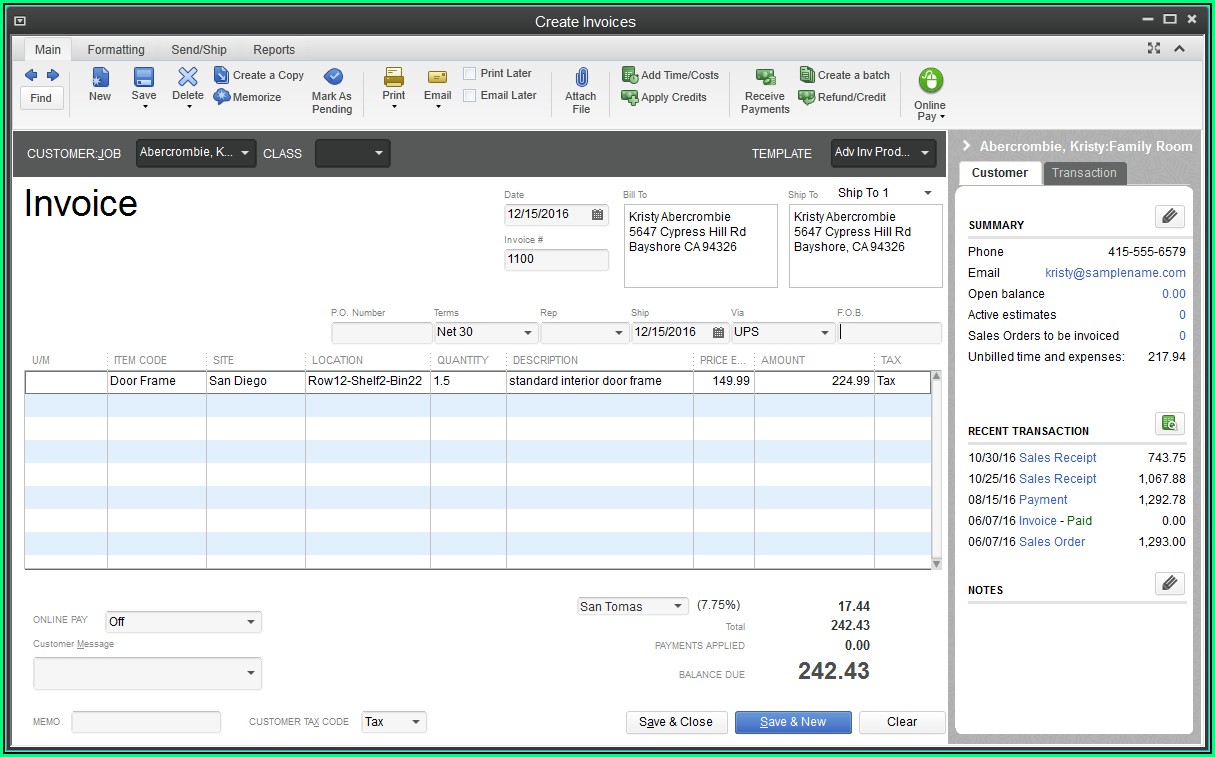This screenshot has height=757, width=1215.
Task: Edit customer summary with pencil icon
Action: (1169, 216)
